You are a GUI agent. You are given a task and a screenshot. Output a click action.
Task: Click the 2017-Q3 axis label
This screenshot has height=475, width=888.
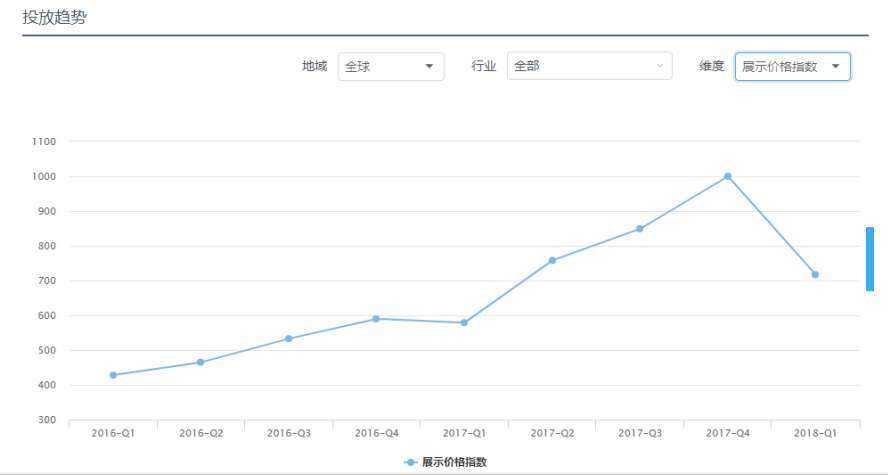coord(640,433)
